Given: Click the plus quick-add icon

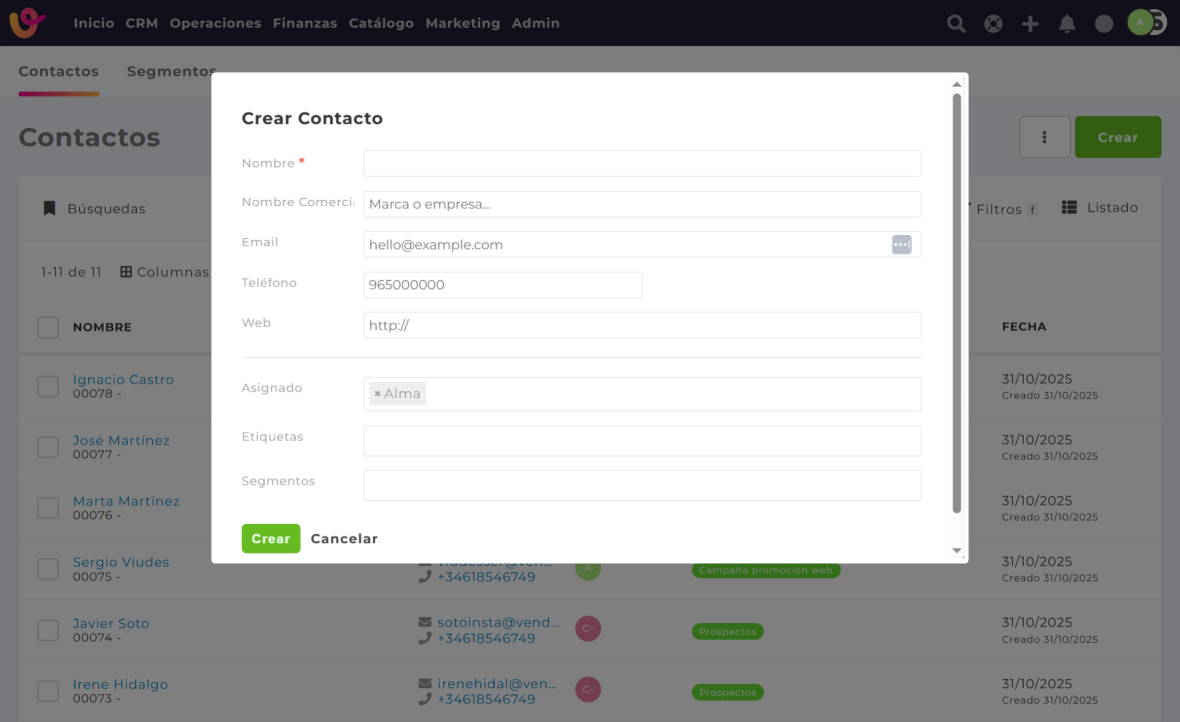Looking at the screenshot, I should point(1030,23).
